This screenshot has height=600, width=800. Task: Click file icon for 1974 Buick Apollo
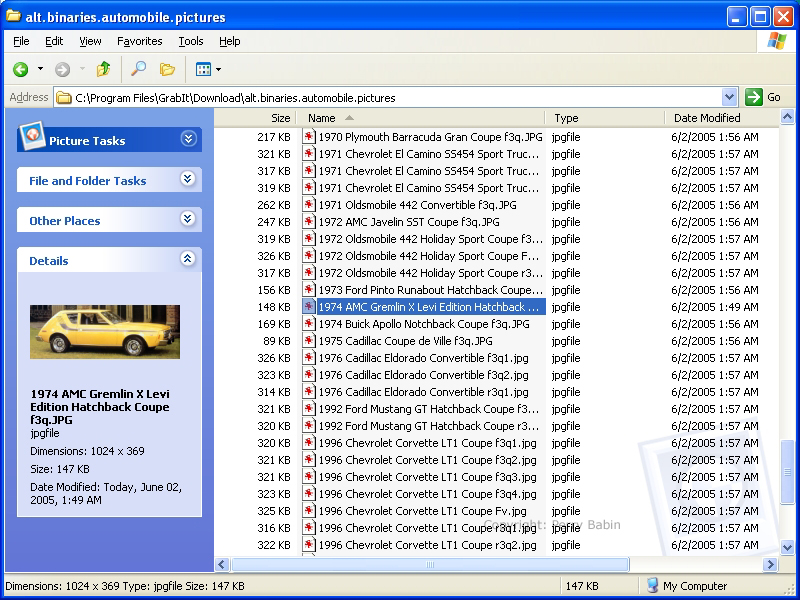coord(308,324)
